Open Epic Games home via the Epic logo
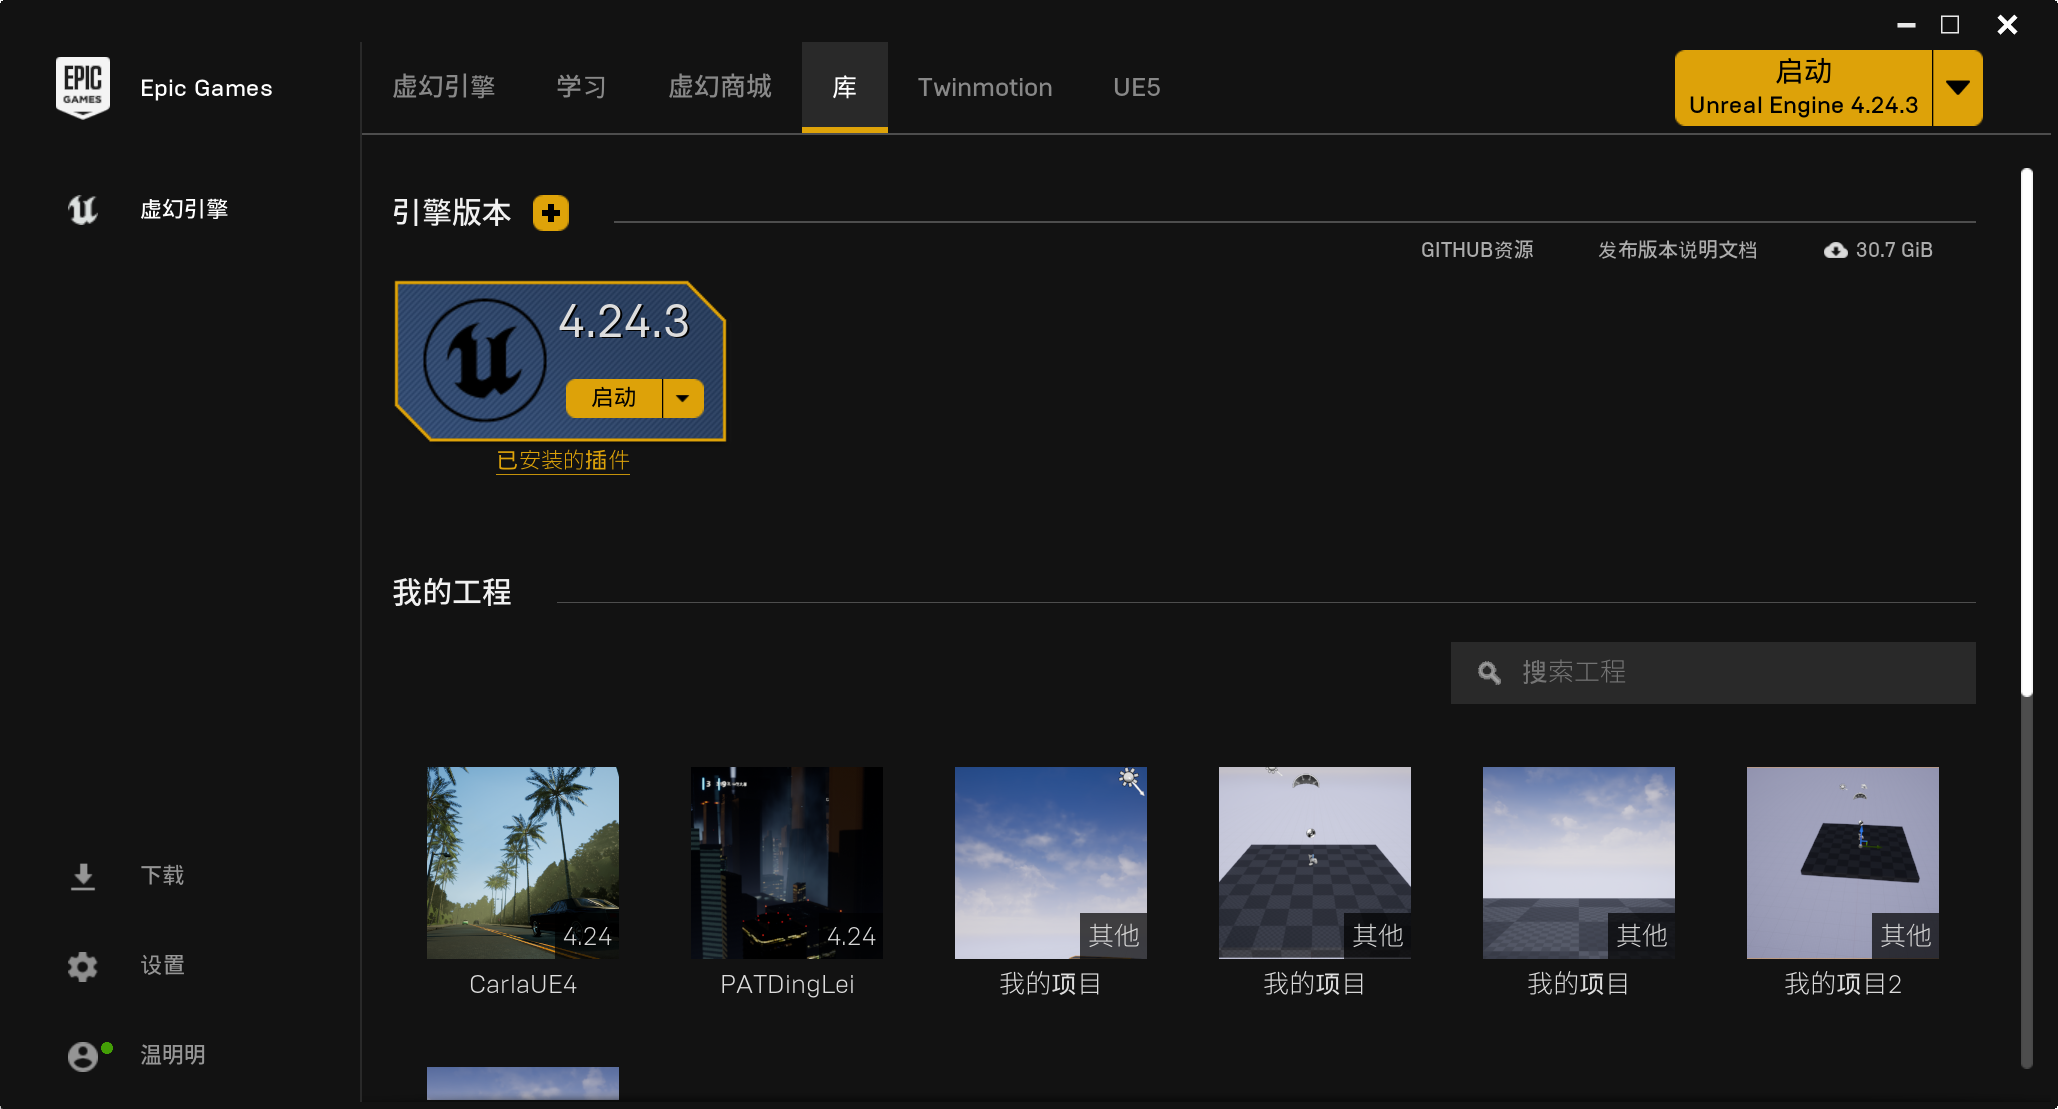Image resolution: width=2058 pixels, height=1109 pixels. 83,87
